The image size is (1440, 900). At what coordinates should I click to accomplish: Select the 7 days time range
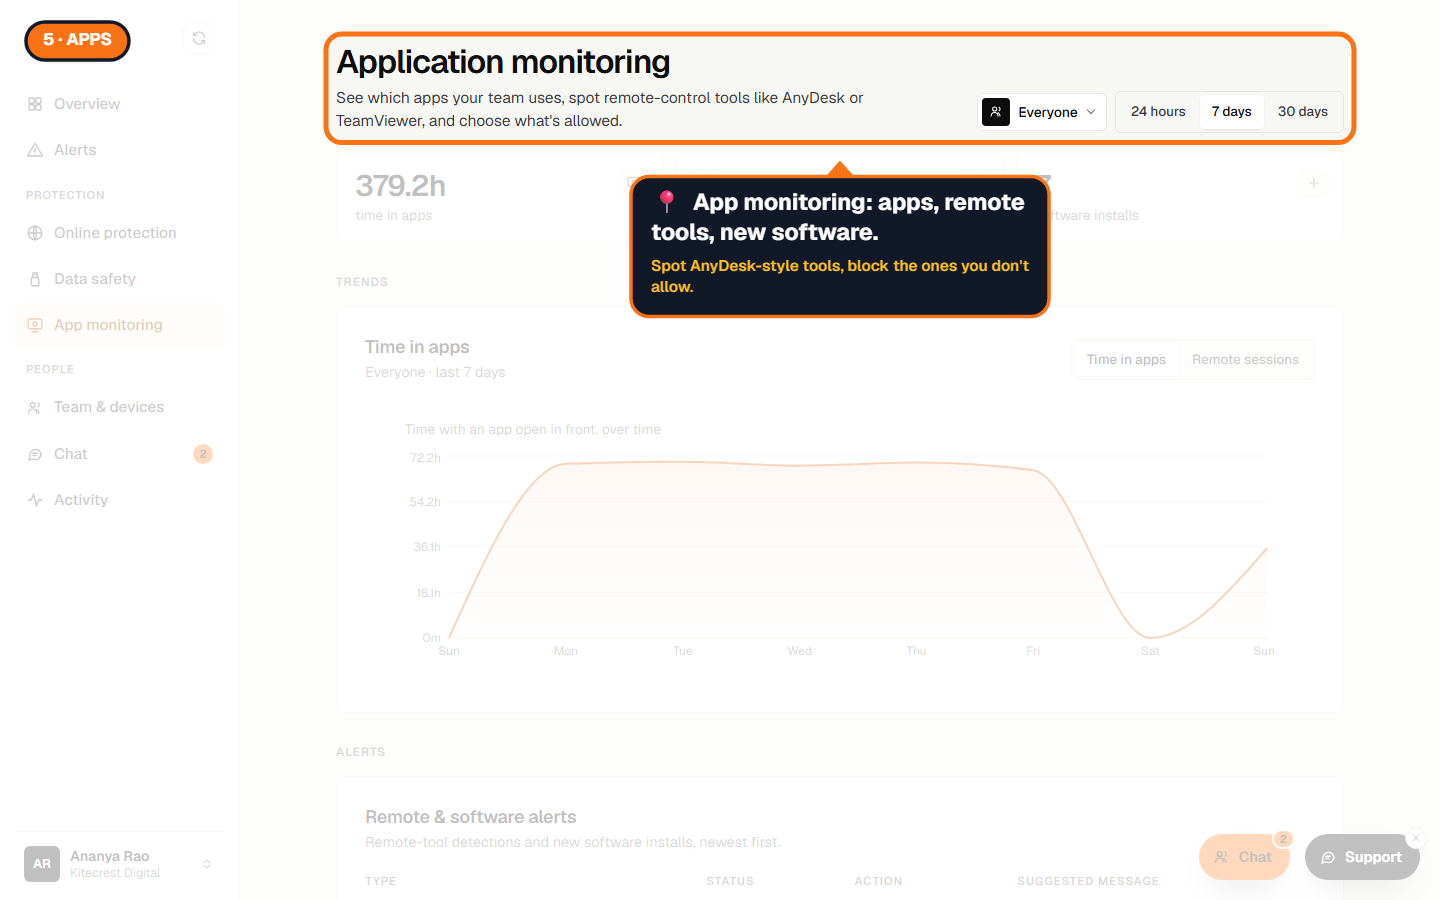click(1232, 112)
